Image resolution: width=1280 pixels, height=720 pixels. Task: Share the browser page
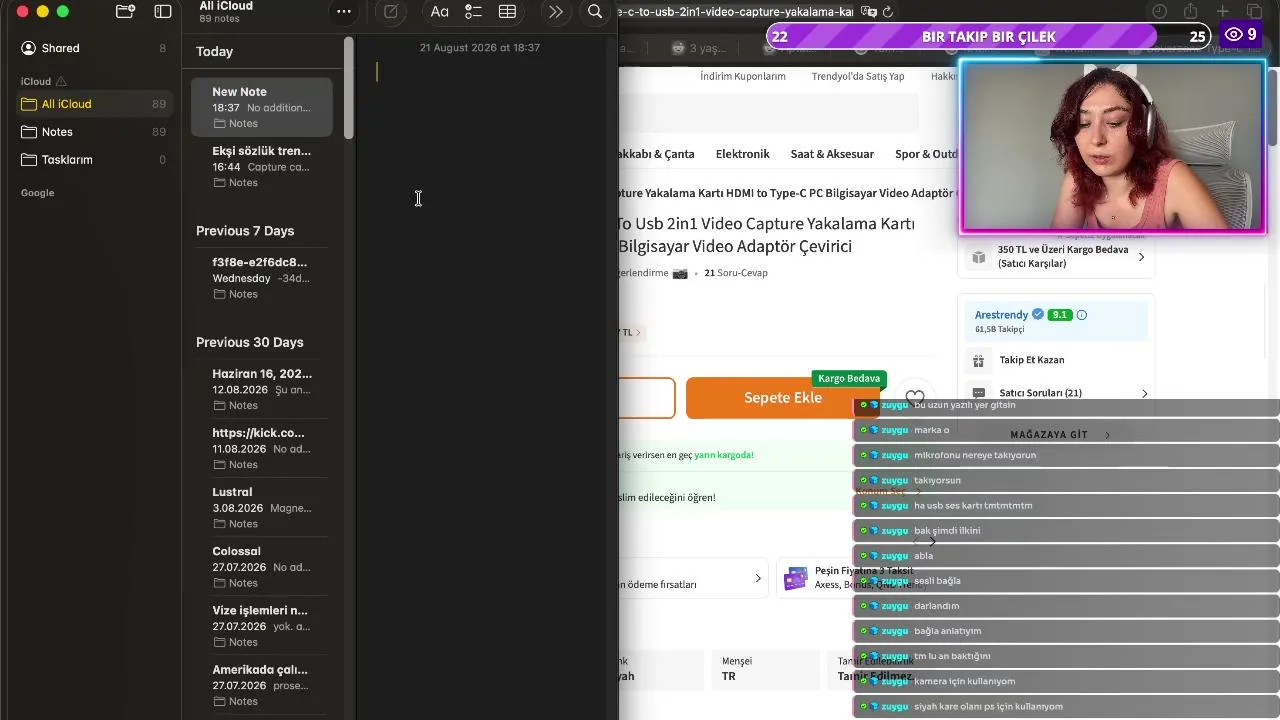(x=1190, y=11)
